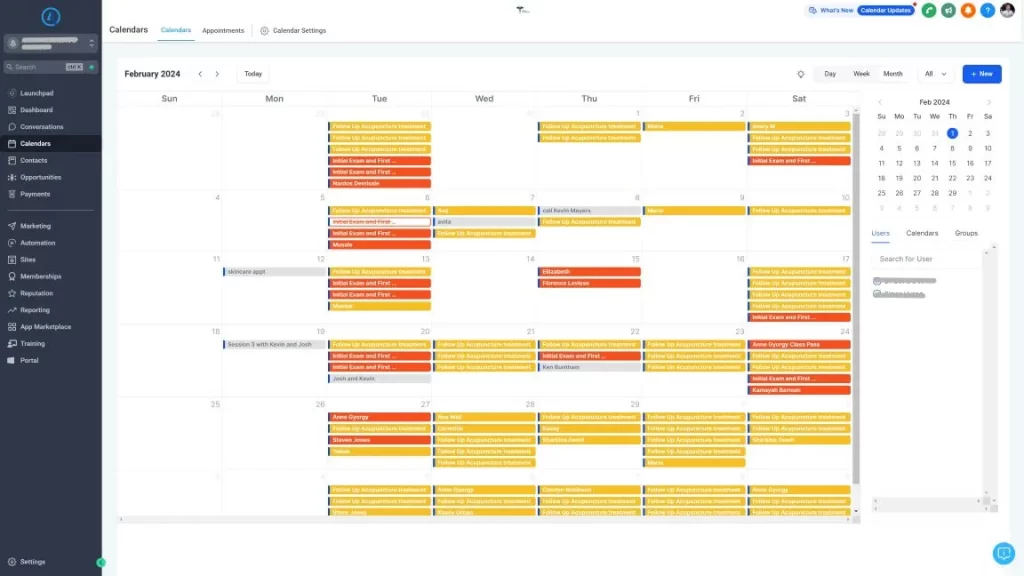Open the support chat bubble icon

[x=1003, y=553]
